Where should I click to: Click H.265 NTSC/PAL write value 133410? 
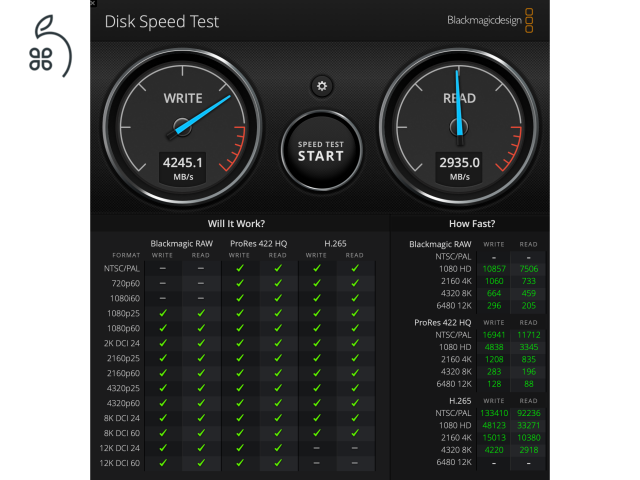pyautogui.click(x=494, y=413)
